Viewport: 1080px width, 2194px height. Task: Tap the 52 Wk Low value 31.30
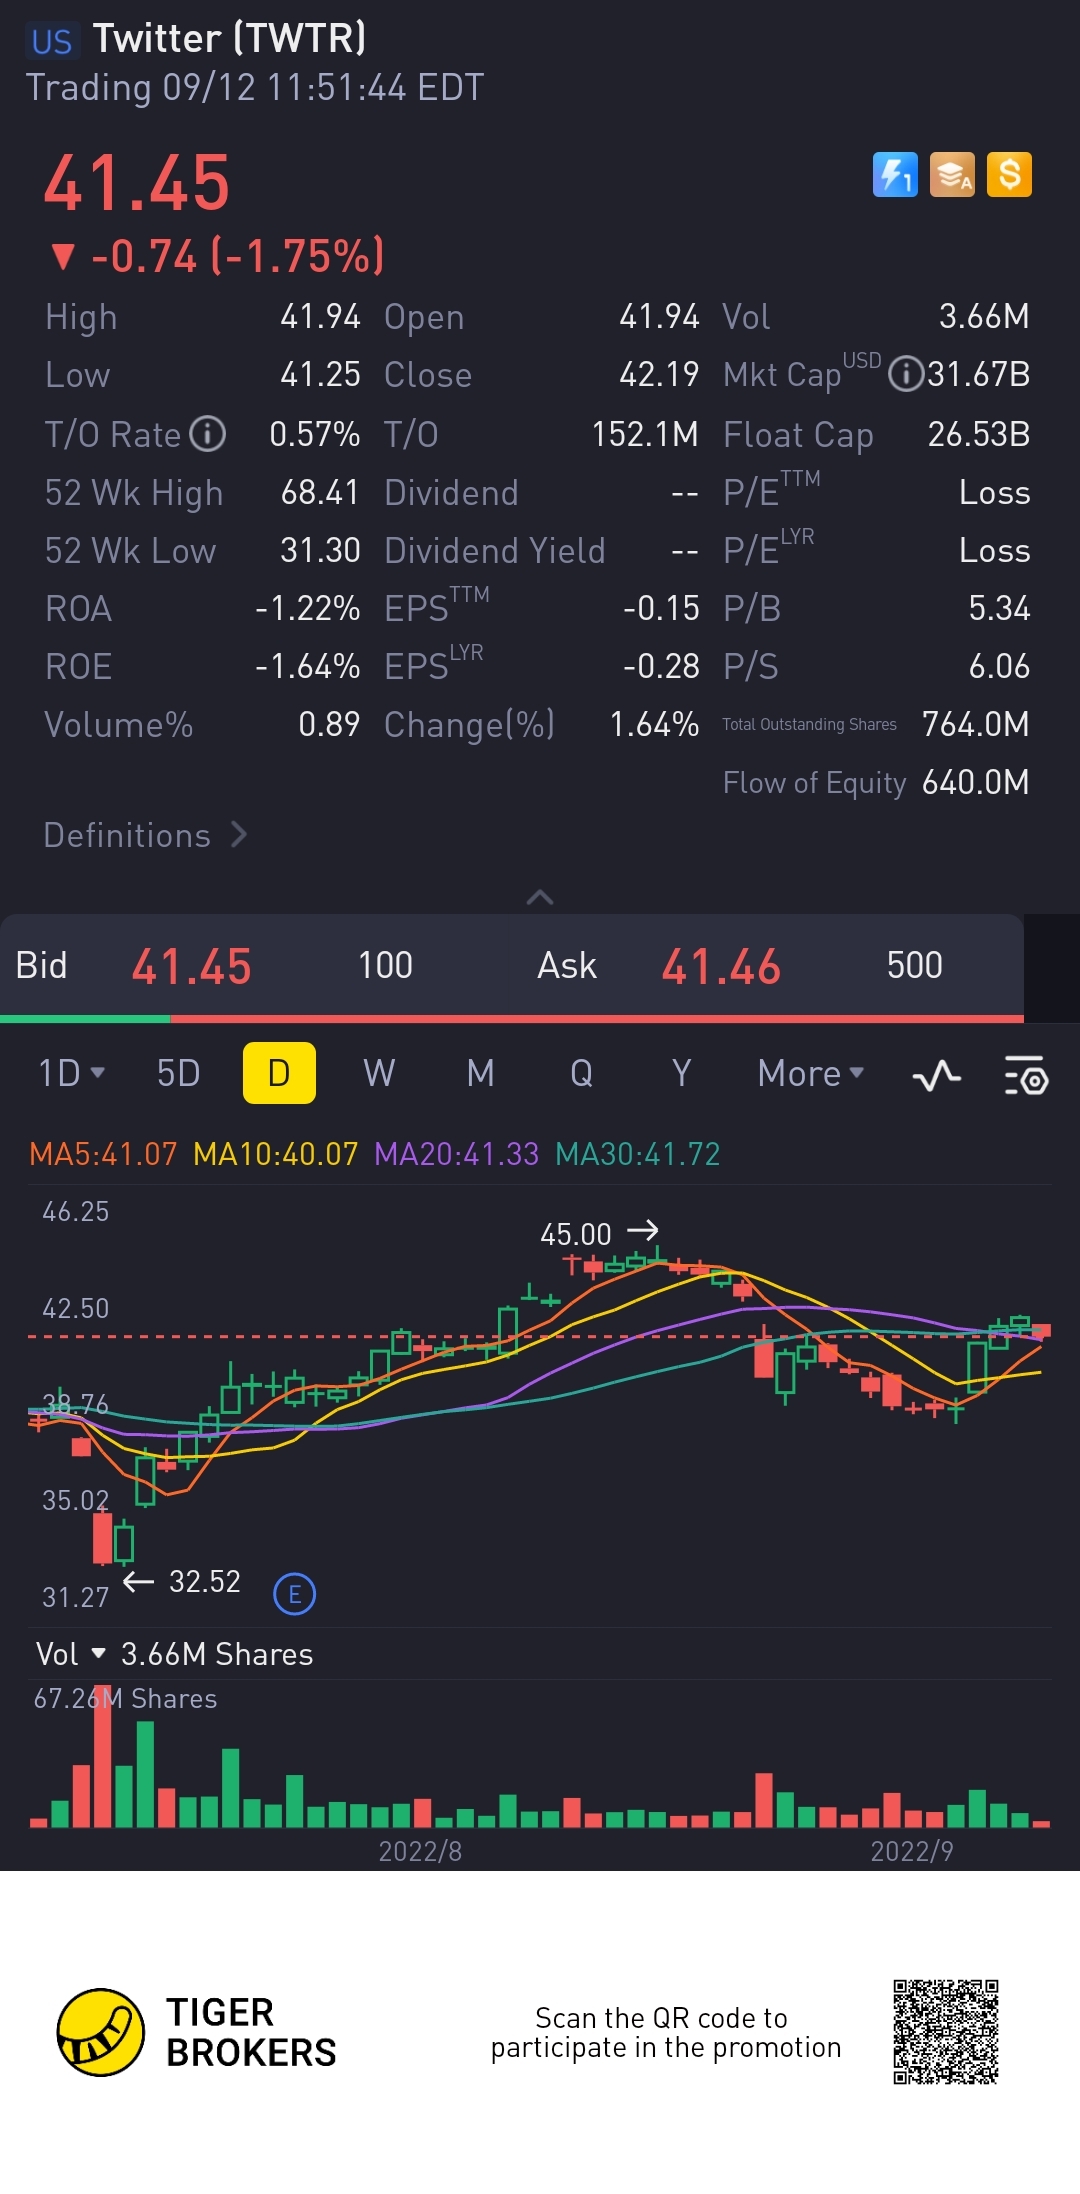pyautogui.click(x=320, y=550)
